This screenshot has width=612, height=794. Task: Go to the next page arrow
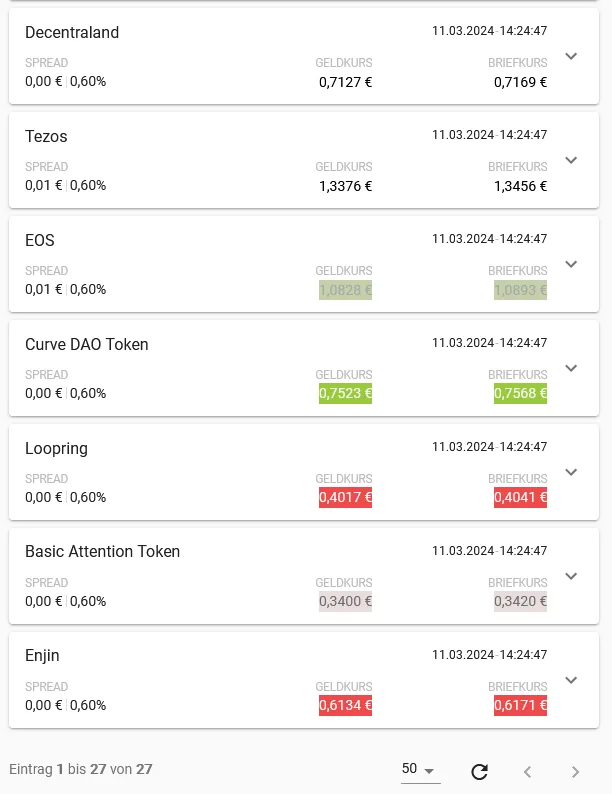pos(575,772)
